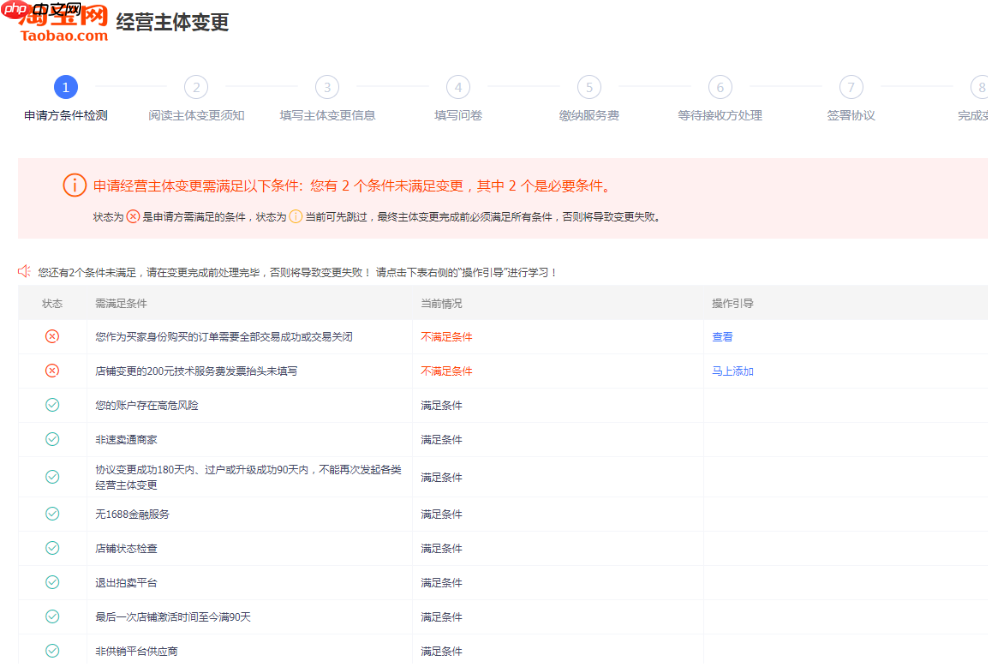
Task: Click red X status icon for invoice header row
Action: pos(52,371)
